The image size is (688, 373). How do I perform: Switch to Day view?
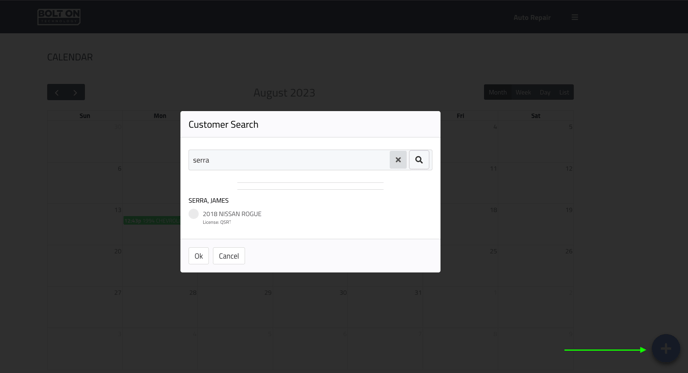545,93
